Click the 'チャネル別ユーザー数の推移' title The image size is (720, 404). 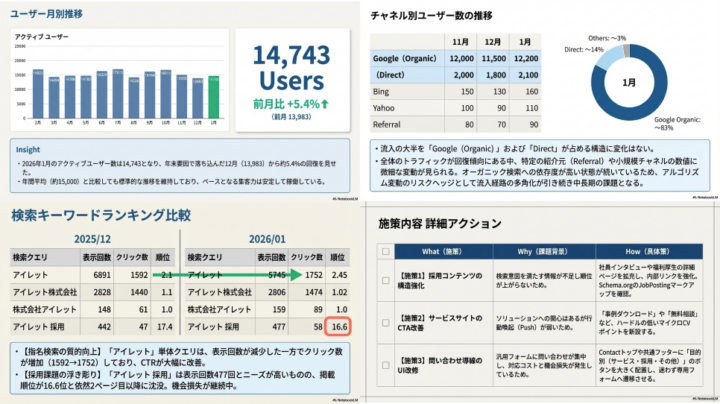click(x=431, y=16)
